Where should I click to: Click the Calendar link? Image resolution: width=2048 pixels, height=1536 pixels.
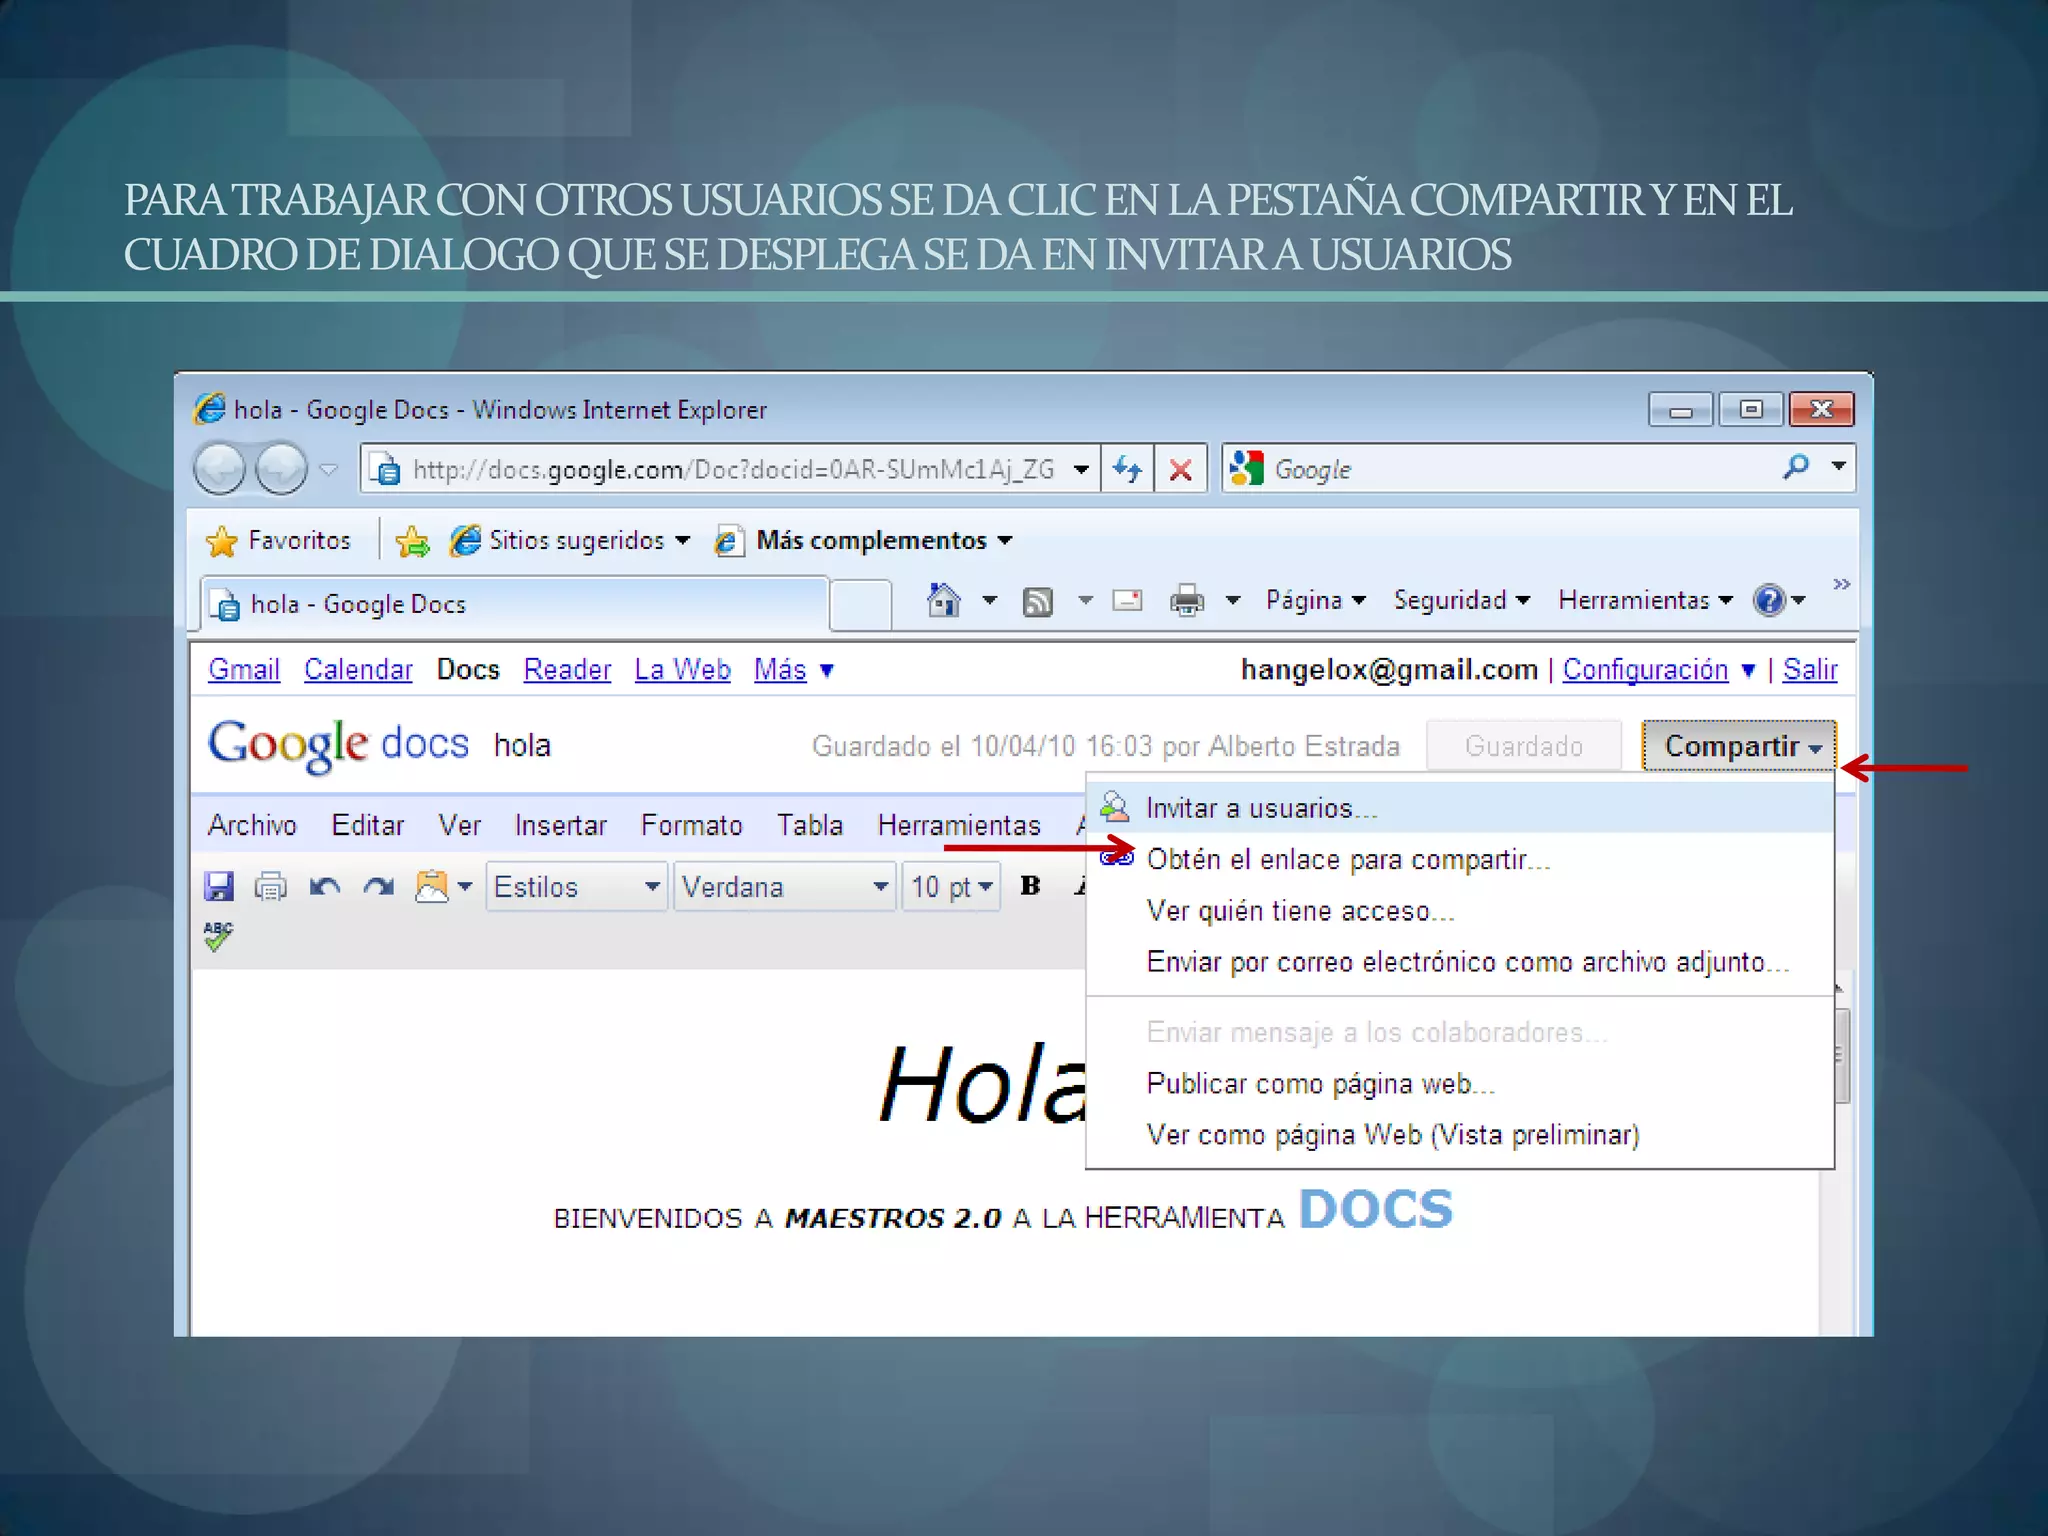(x=358, y=670)
